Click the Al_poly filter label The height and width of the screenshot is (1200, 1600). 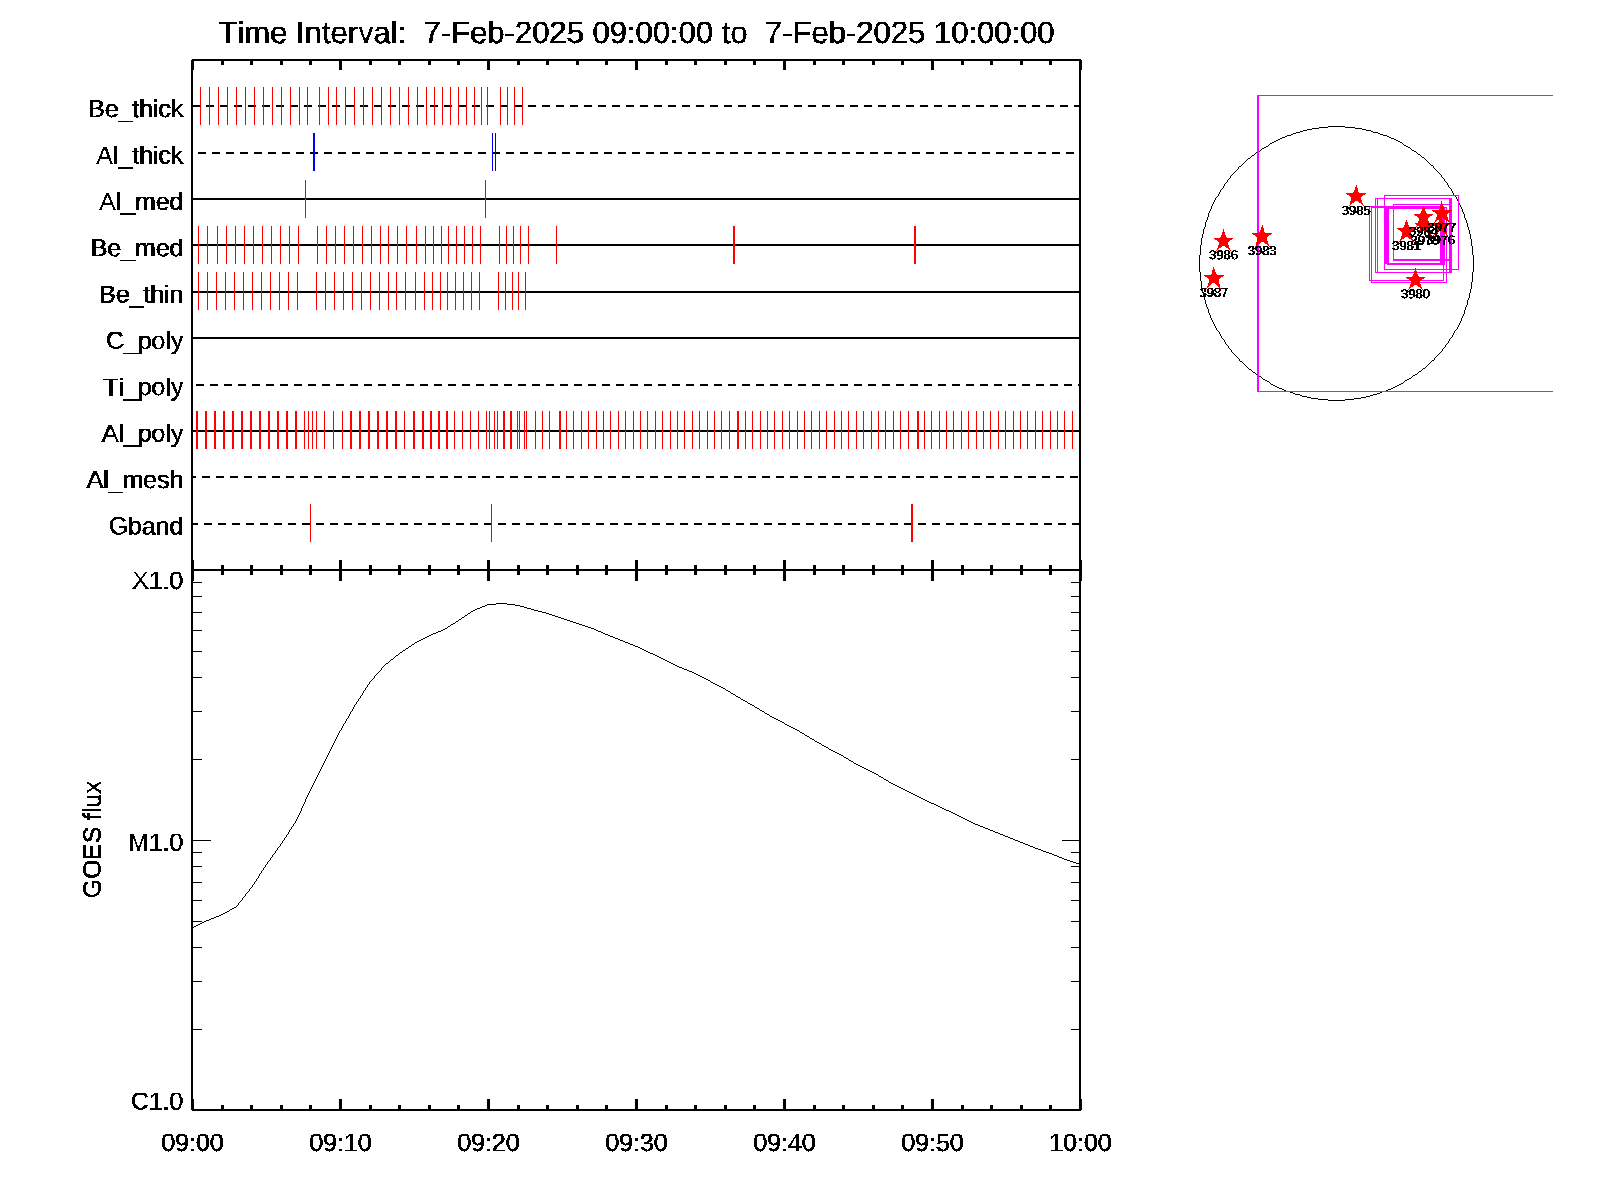click(142, 433)
